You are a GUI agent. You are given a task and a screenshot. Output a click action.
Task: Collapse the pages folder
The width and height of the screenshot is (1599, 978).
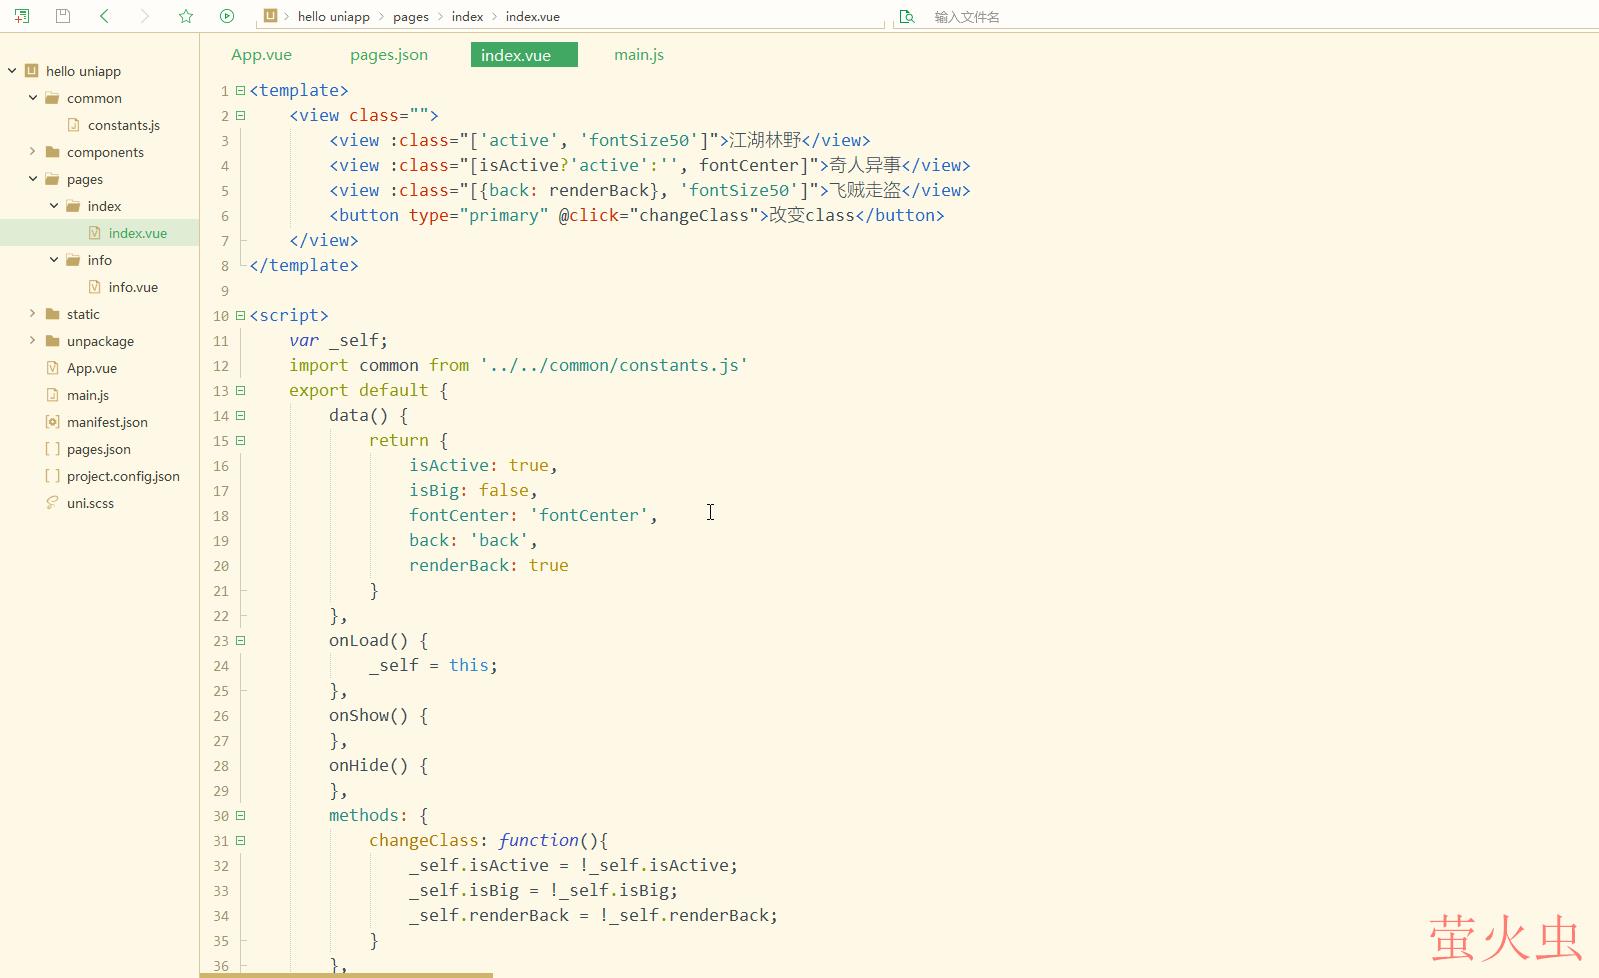[x=33, y=179]
